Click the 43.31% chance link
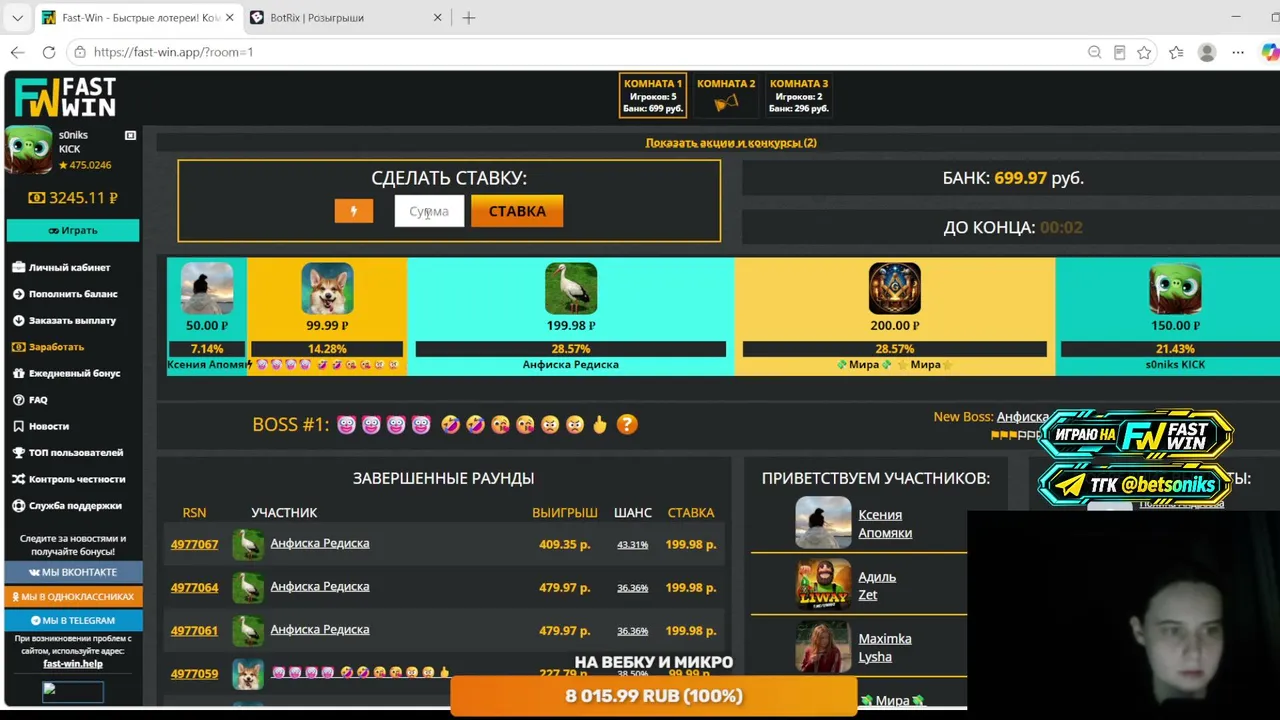 click(633, 545)
